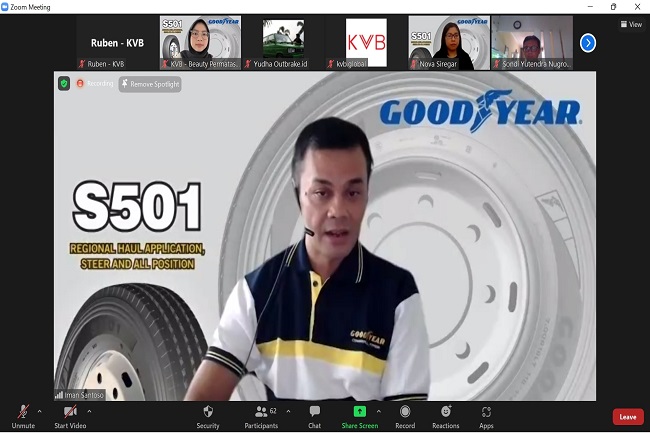Select KVB - Beauty Permatas video tile
The width and height of the screenshot is (650, 433).
click(x=200, y=43)
